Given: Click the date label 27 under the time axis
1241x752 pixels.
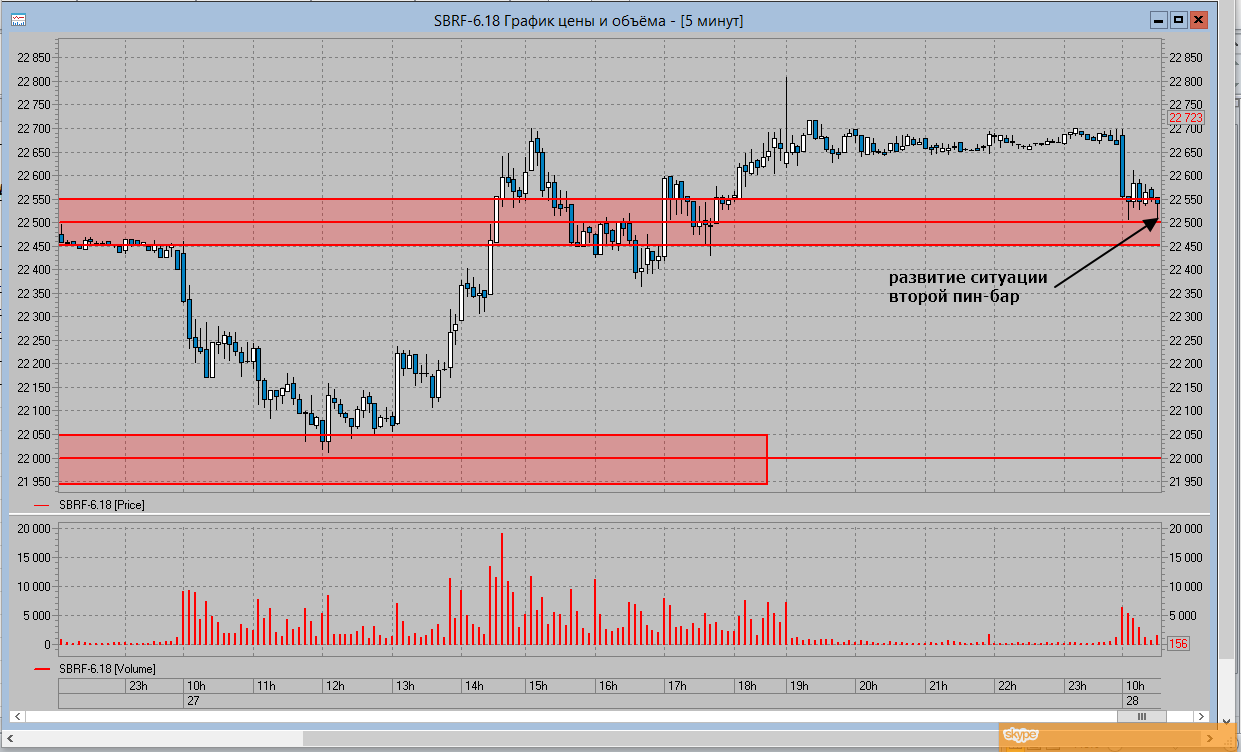Looking at the screenshot, I should 193,701.
